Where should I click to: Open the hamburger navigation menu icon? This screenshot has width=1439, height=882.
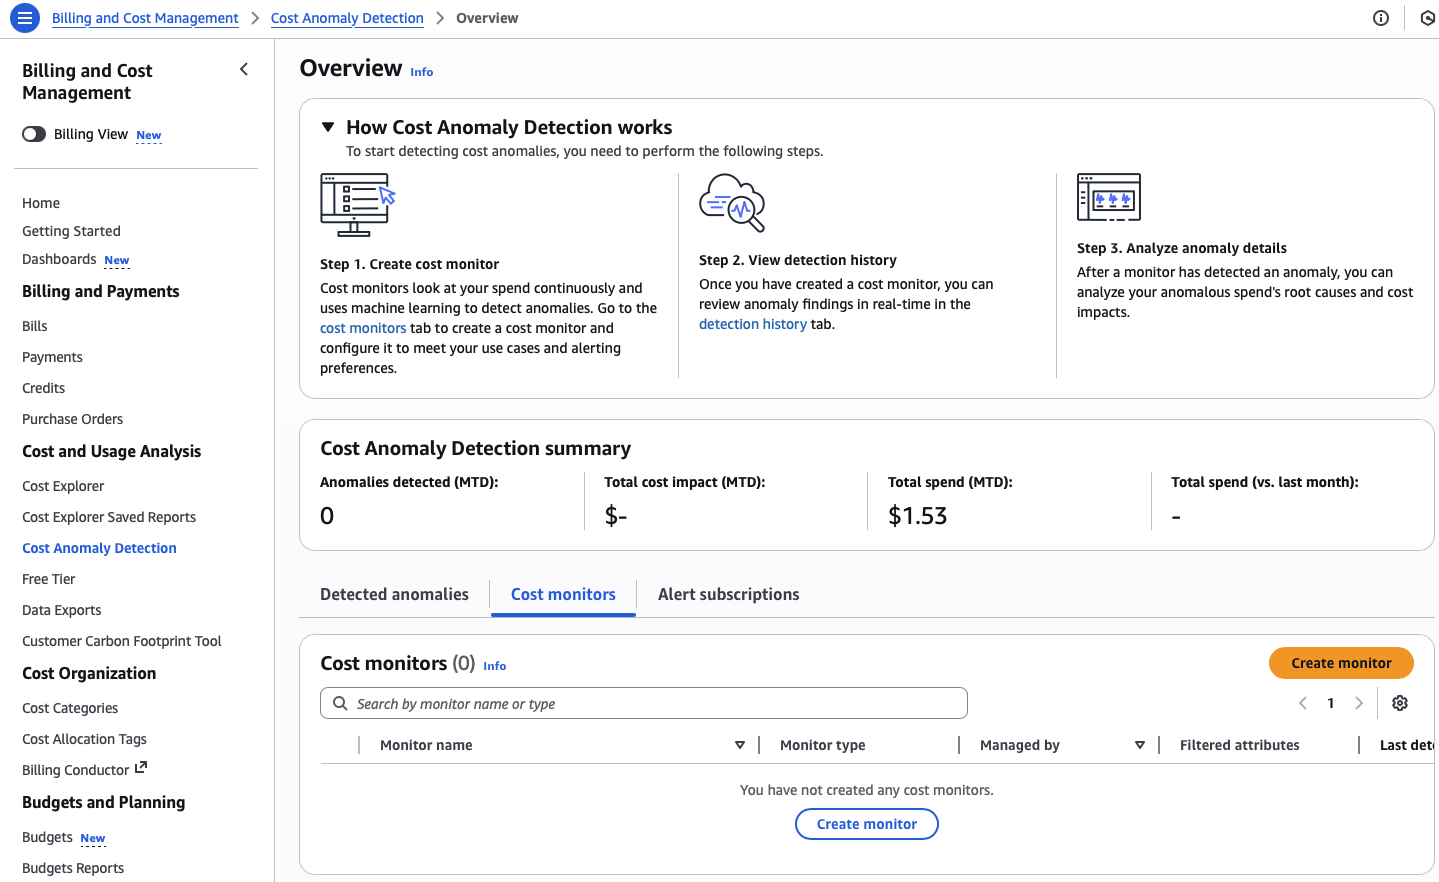pyautogui.click(x=25, y=18)
